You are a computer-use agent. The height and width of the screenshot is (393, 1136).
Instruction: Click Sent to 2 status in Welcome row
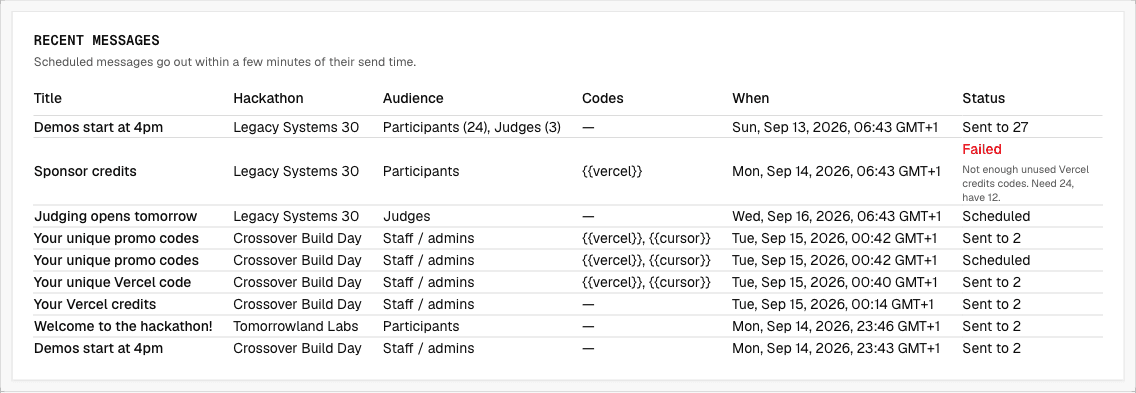pos(991,326)
